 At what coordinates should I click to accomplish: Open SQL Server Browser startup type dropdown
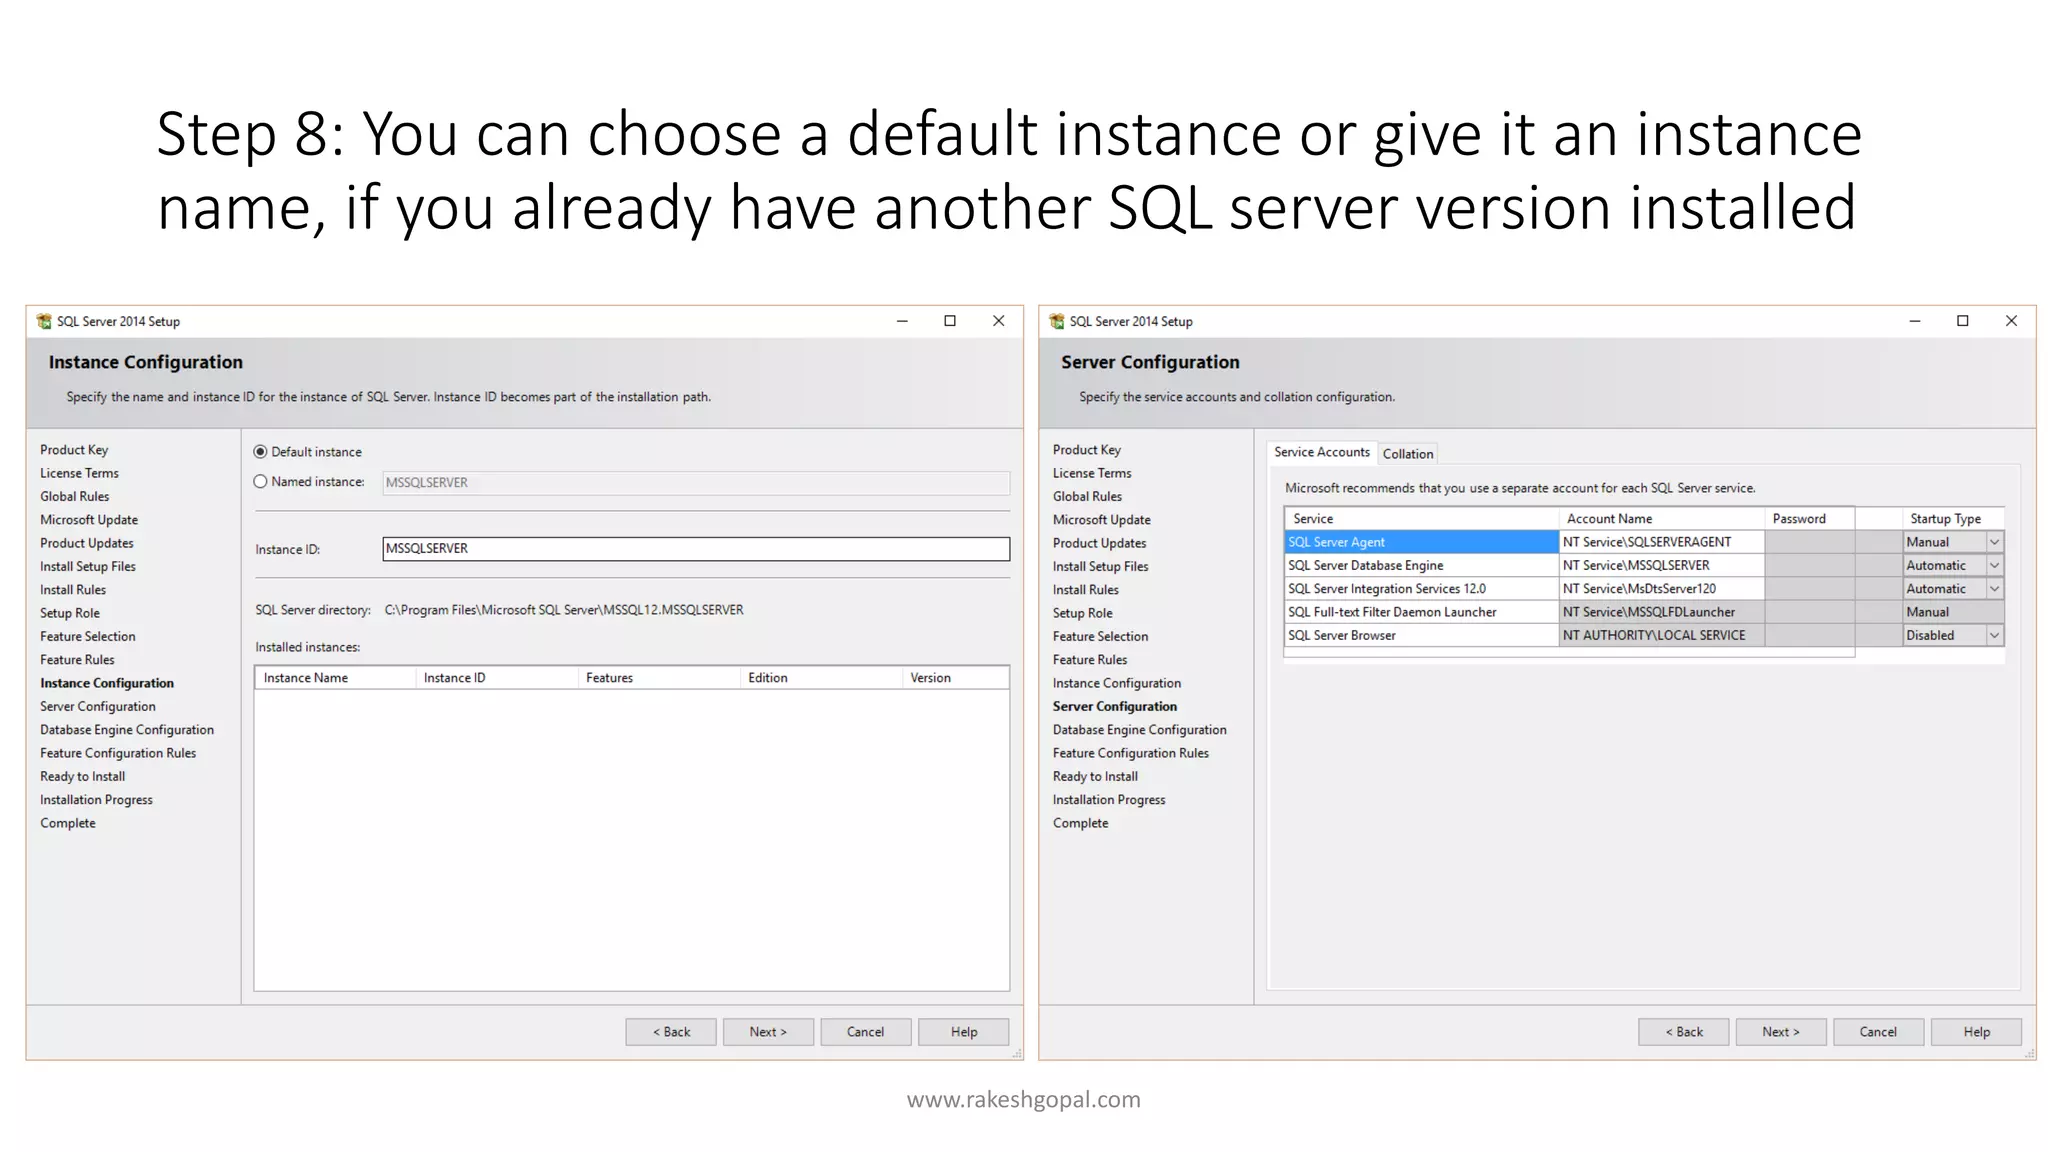click(1994, 635)
